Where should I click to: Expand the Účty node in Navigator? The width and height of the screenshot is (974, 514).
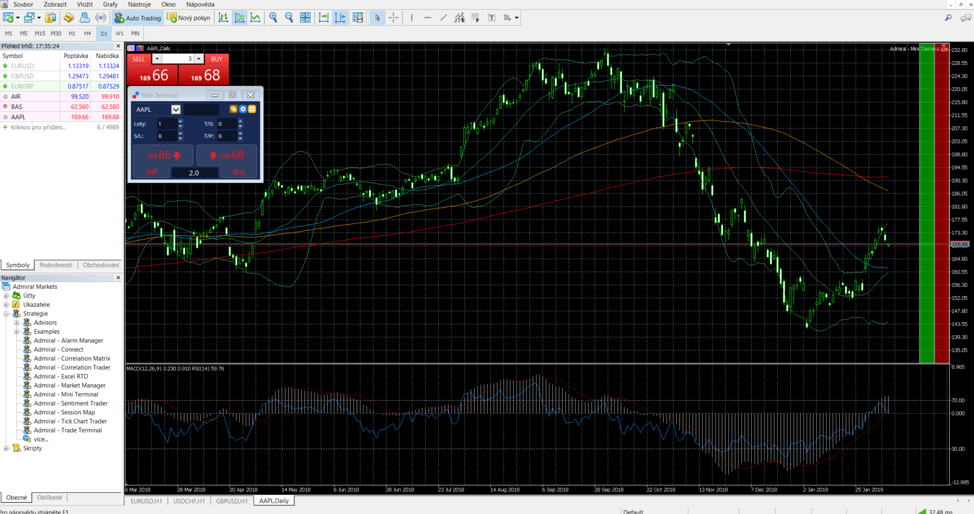pos(6,296)
